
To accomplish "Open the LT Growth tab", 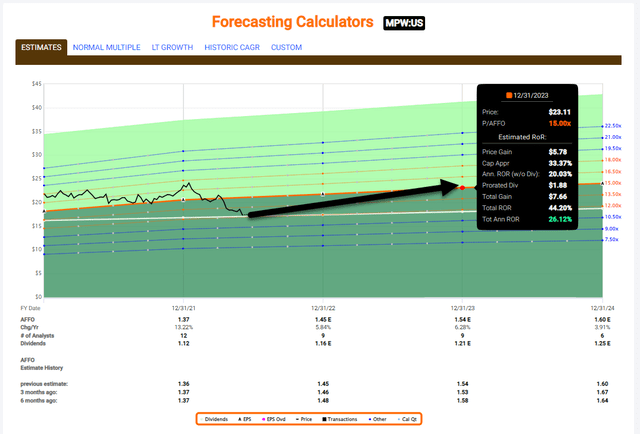I will pyautogui.click(x=173, y=47).
